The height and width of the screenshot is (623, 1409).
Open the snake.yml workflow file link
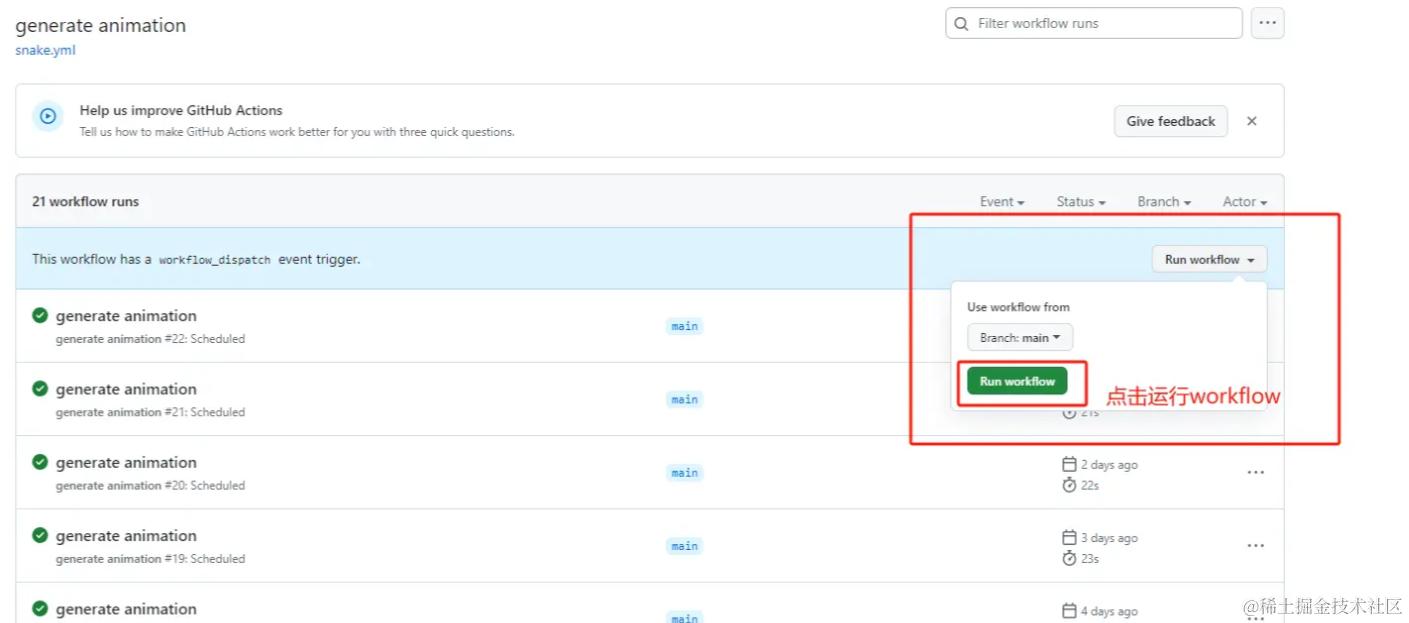45,50
